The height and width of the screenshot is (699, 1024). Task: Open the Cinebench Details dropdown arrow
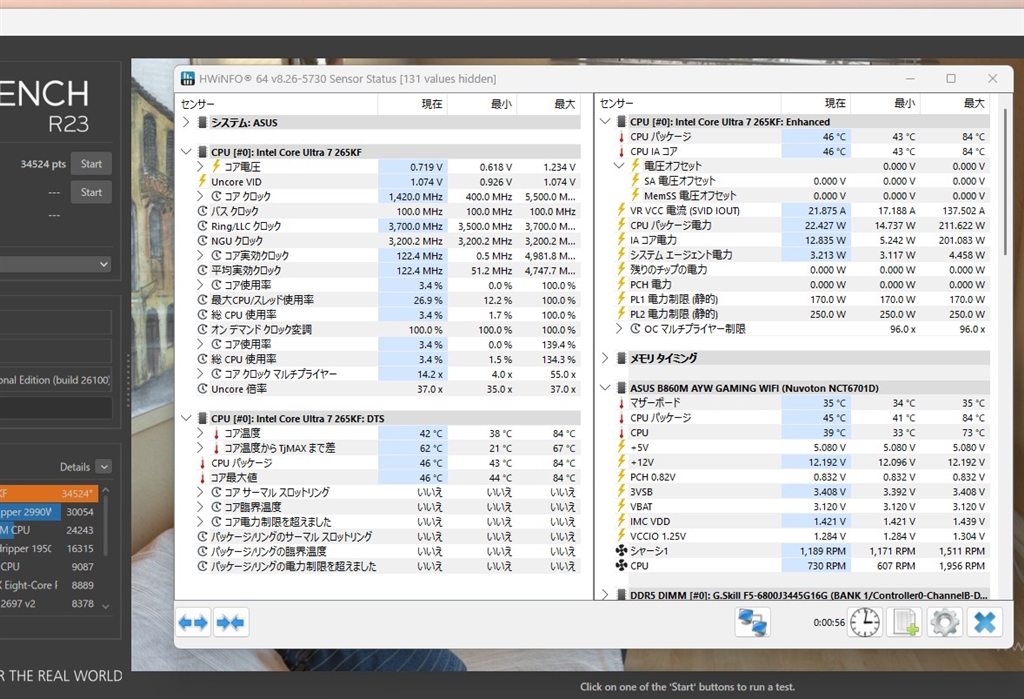point(104,466)
